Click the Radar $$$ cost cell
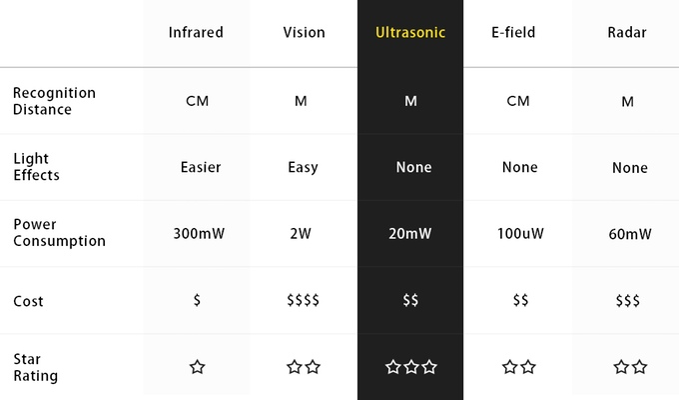 (x=629, y=301)
